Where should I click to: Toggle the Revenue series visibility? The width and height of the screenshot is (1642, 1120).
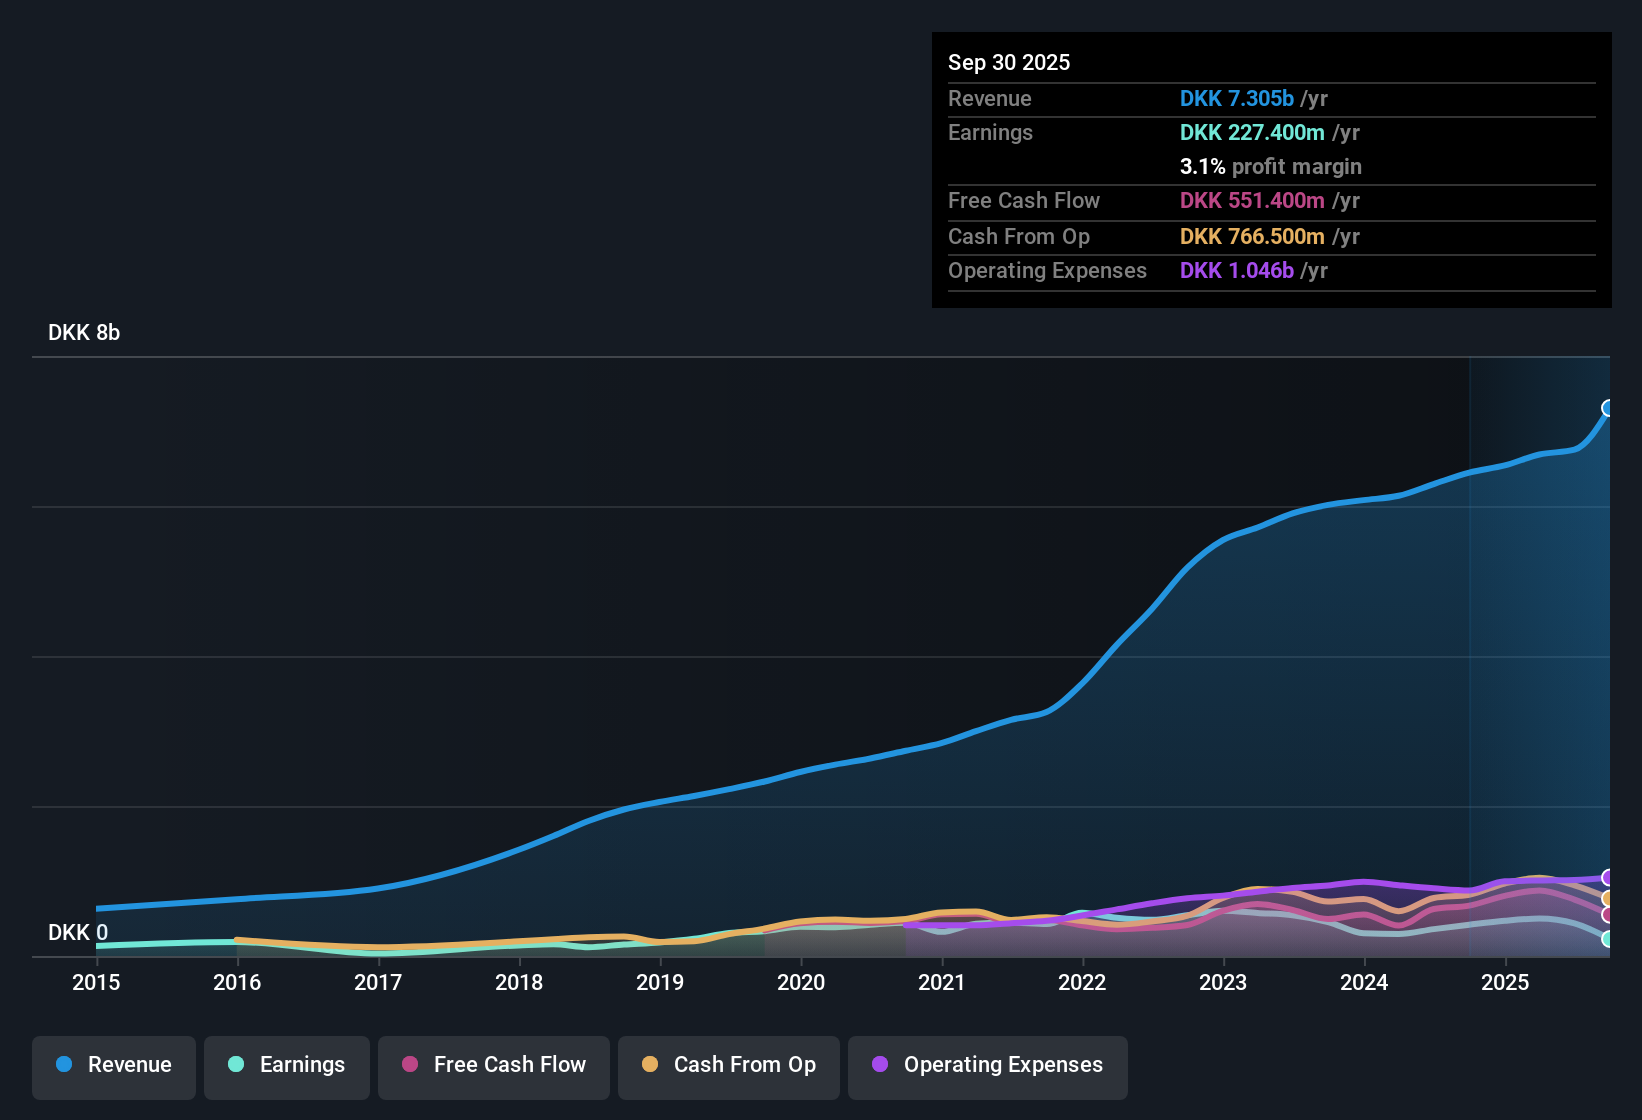(x=113, y=1067)
